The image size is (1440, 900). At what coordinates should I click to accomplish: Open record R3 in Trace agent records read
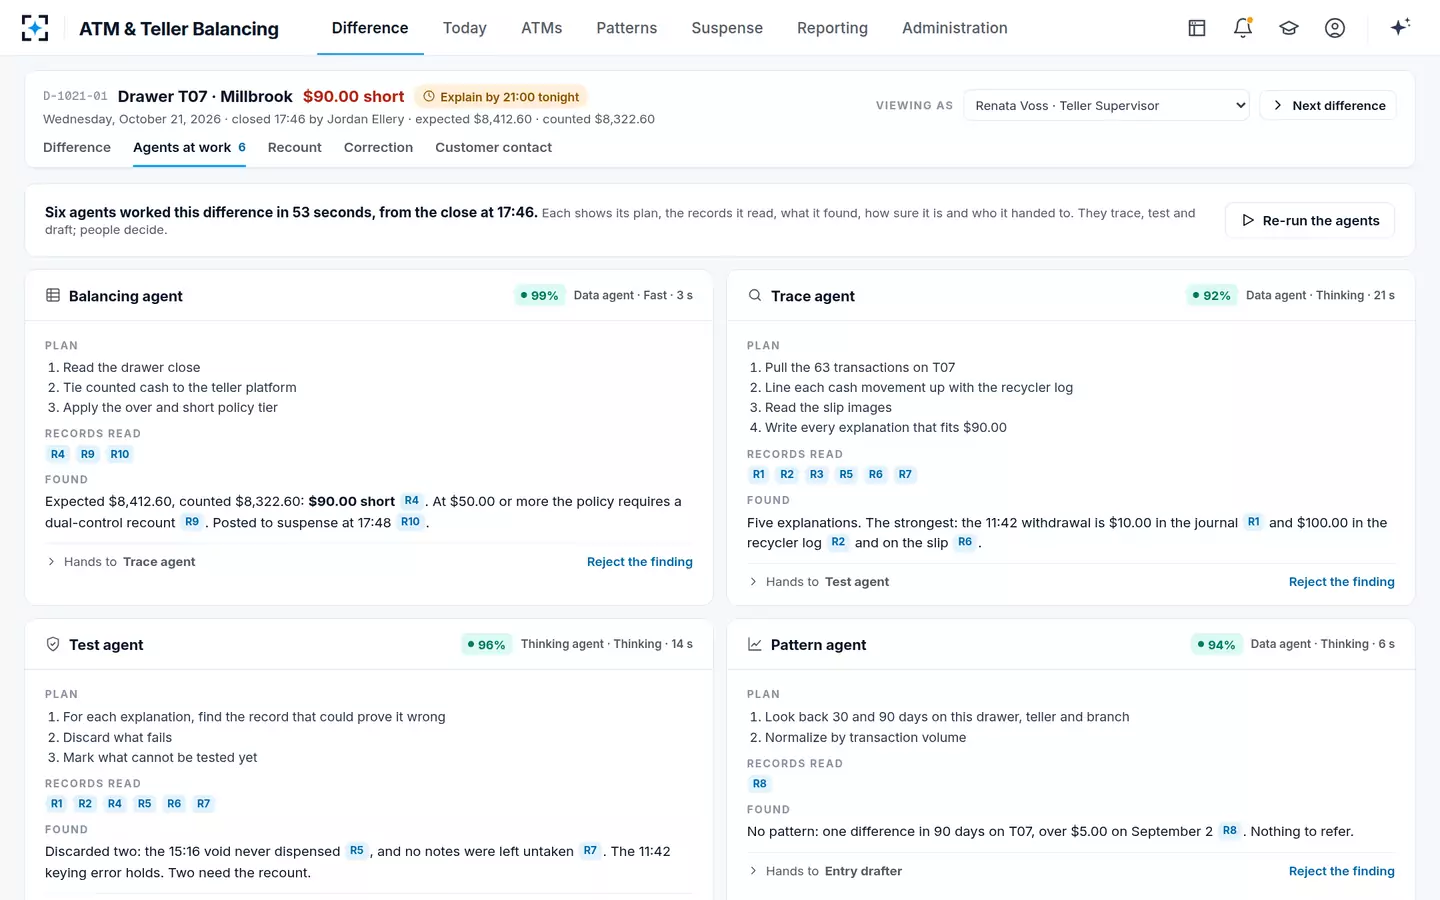817,474
